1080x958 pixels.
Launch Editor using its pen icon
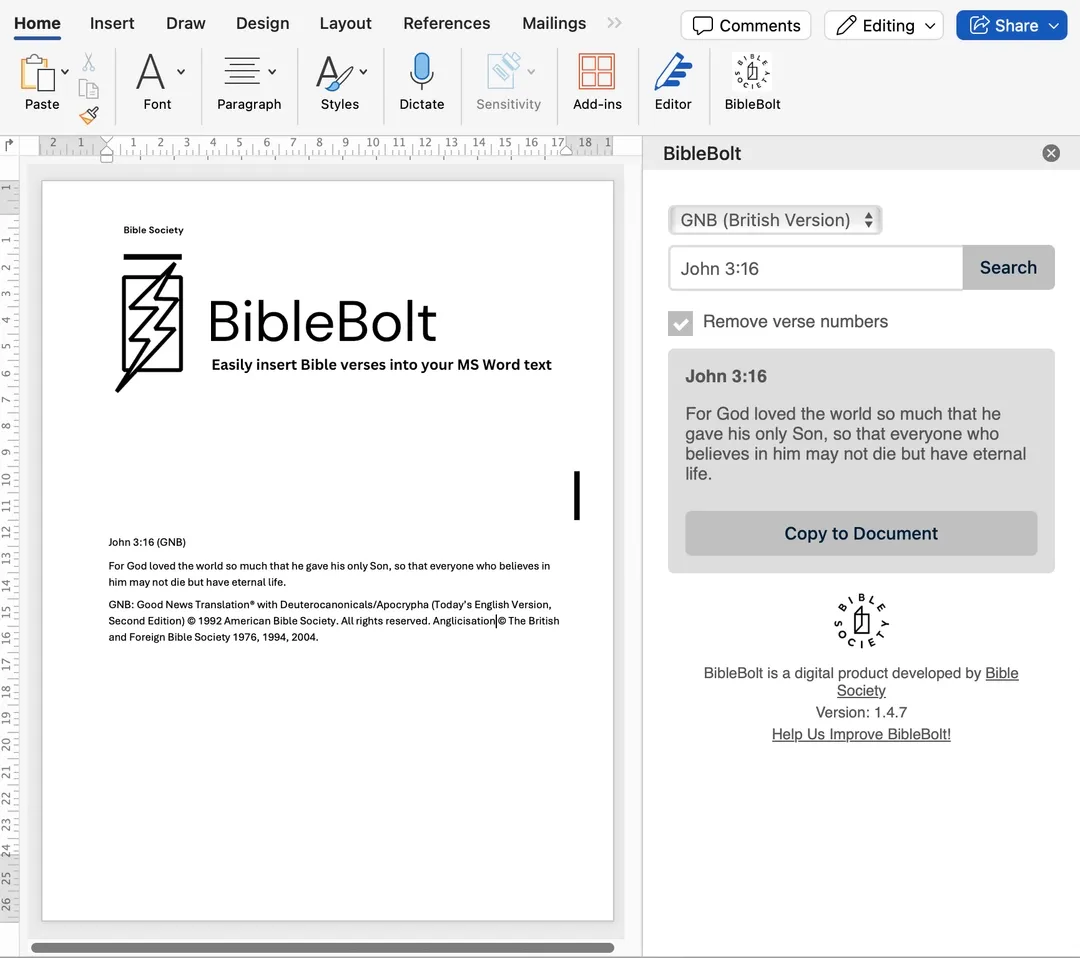[x=673, y=72]
